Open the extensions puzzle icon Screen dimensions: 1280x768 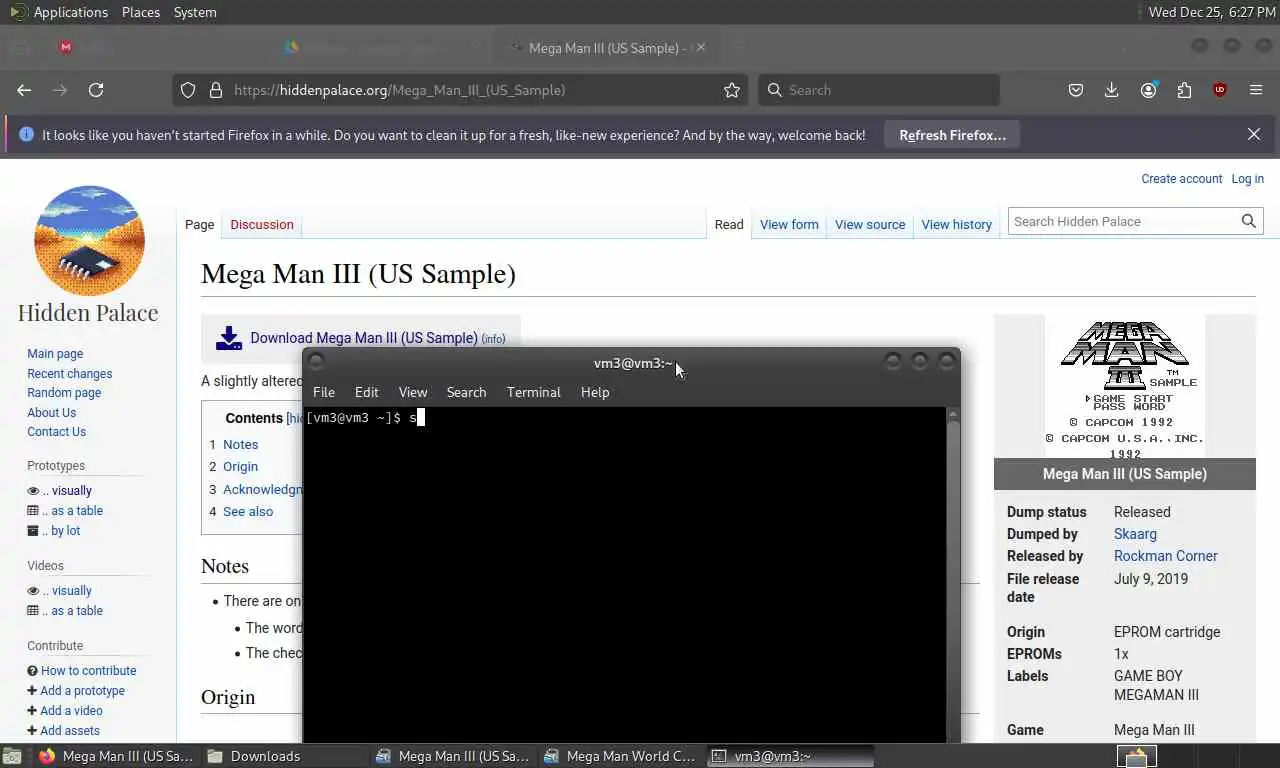tap(1184, 90)
